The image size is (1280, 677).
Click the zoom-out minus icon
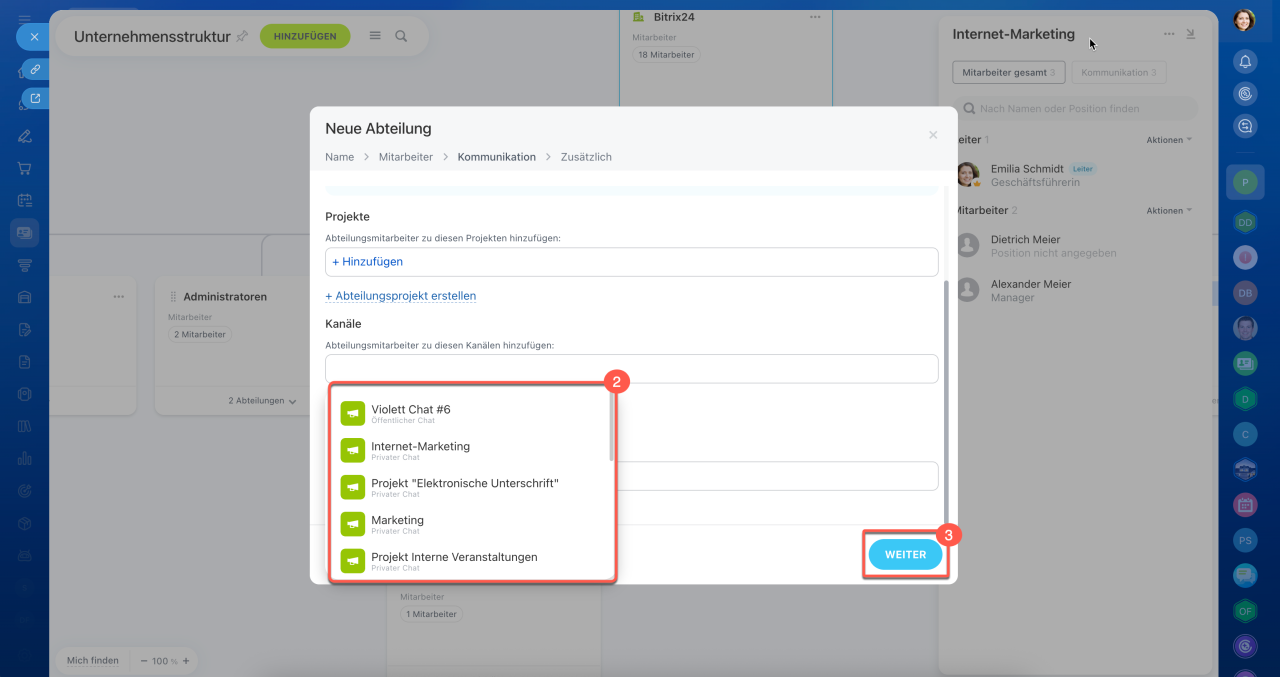click(144, 661)
